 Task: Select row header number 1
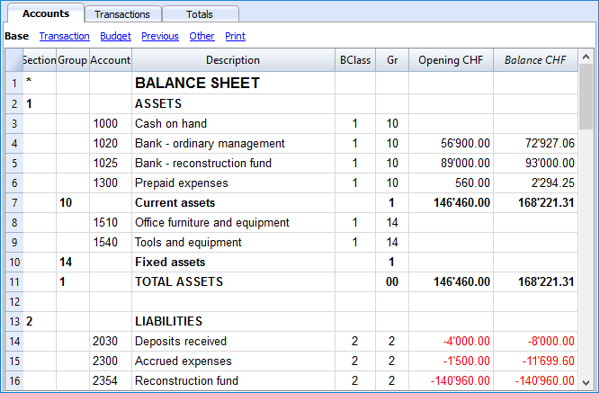(x=14, y=83)
